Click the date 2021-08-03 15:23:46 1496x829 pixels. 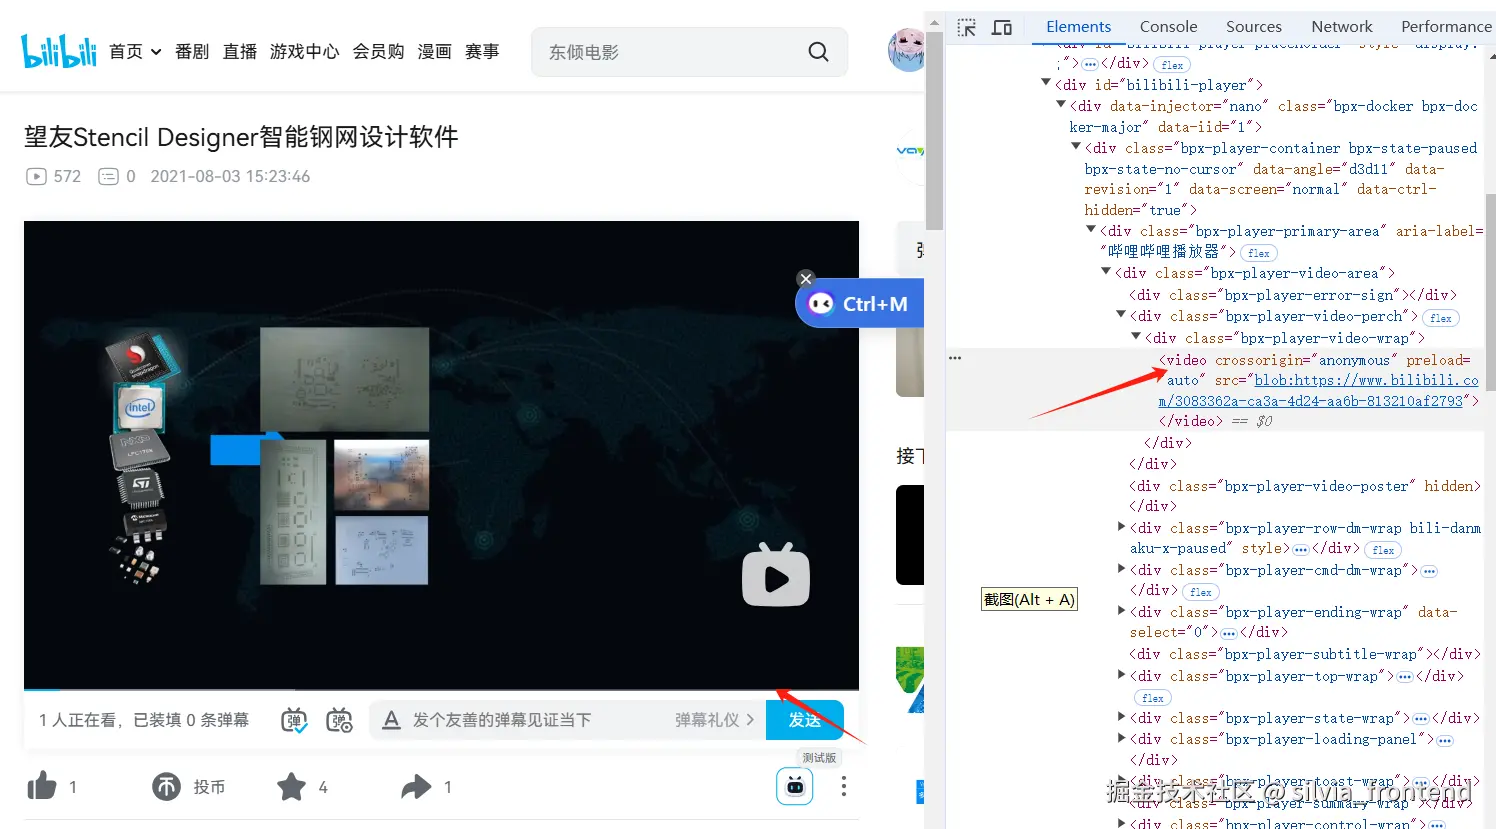click(x=230, y=176)
